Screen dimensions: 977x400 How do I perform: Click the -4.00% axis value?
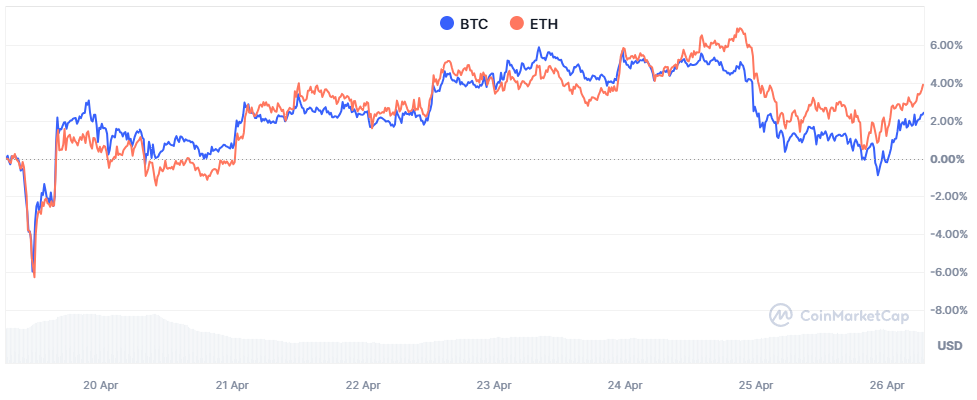click(x=945, y=235)
